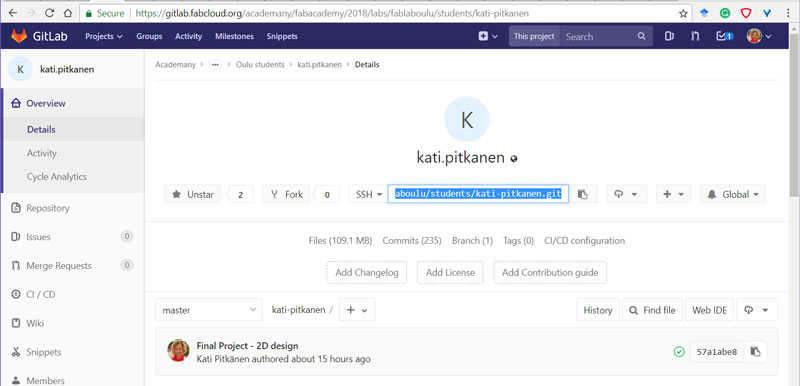Bookmark the page with the star icon

point(683,14)
